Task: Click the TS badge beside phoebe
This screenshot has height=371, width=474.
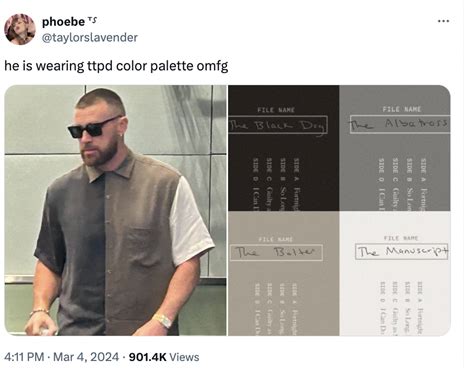Action: (x=92, y=20)
